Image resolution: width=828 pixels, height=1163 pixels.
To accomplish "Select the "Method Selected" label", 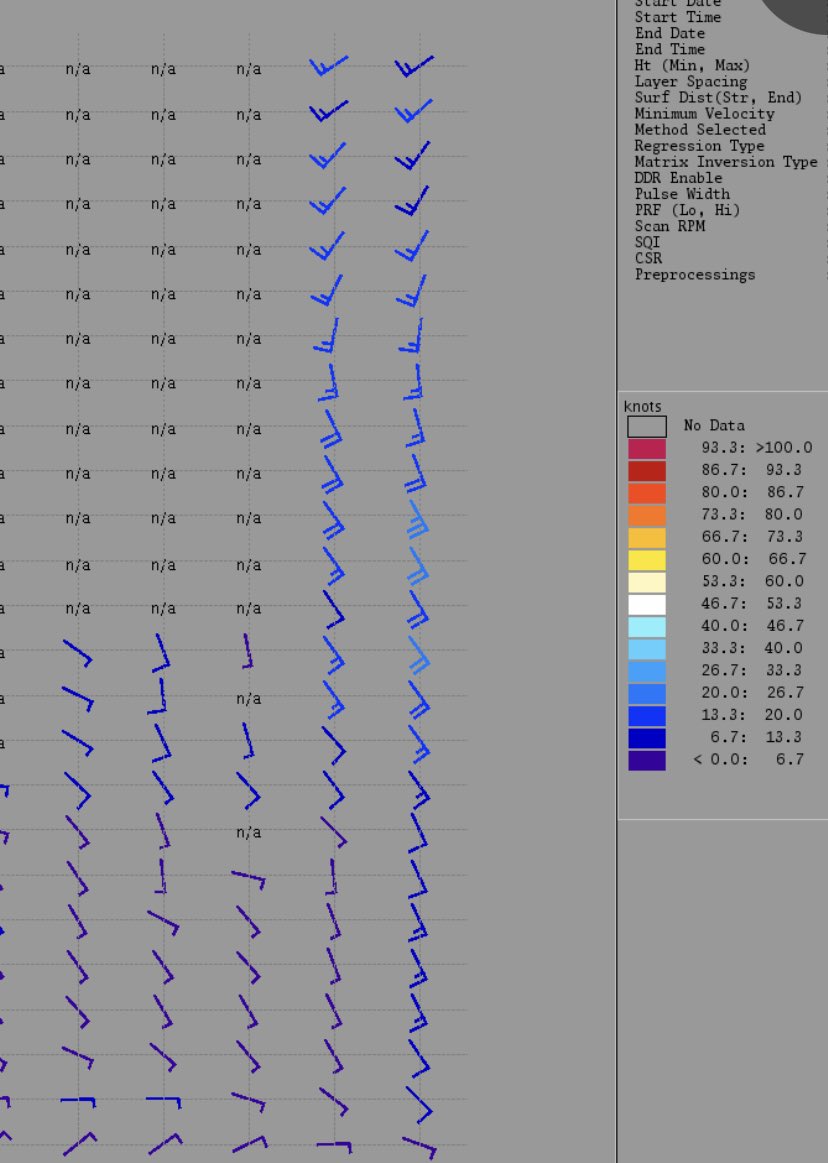I will [700, 130].
